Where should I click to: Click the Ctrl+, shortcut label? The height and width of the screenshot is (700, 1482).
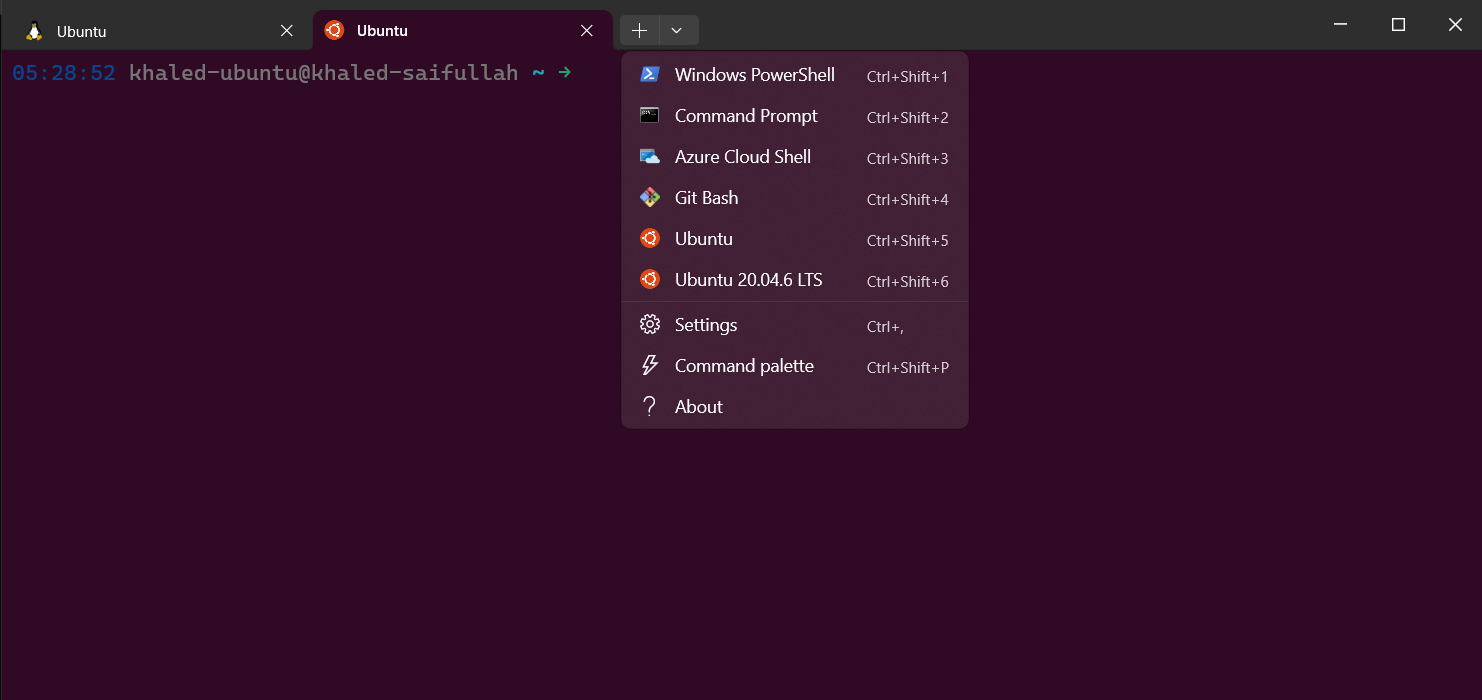886,327
